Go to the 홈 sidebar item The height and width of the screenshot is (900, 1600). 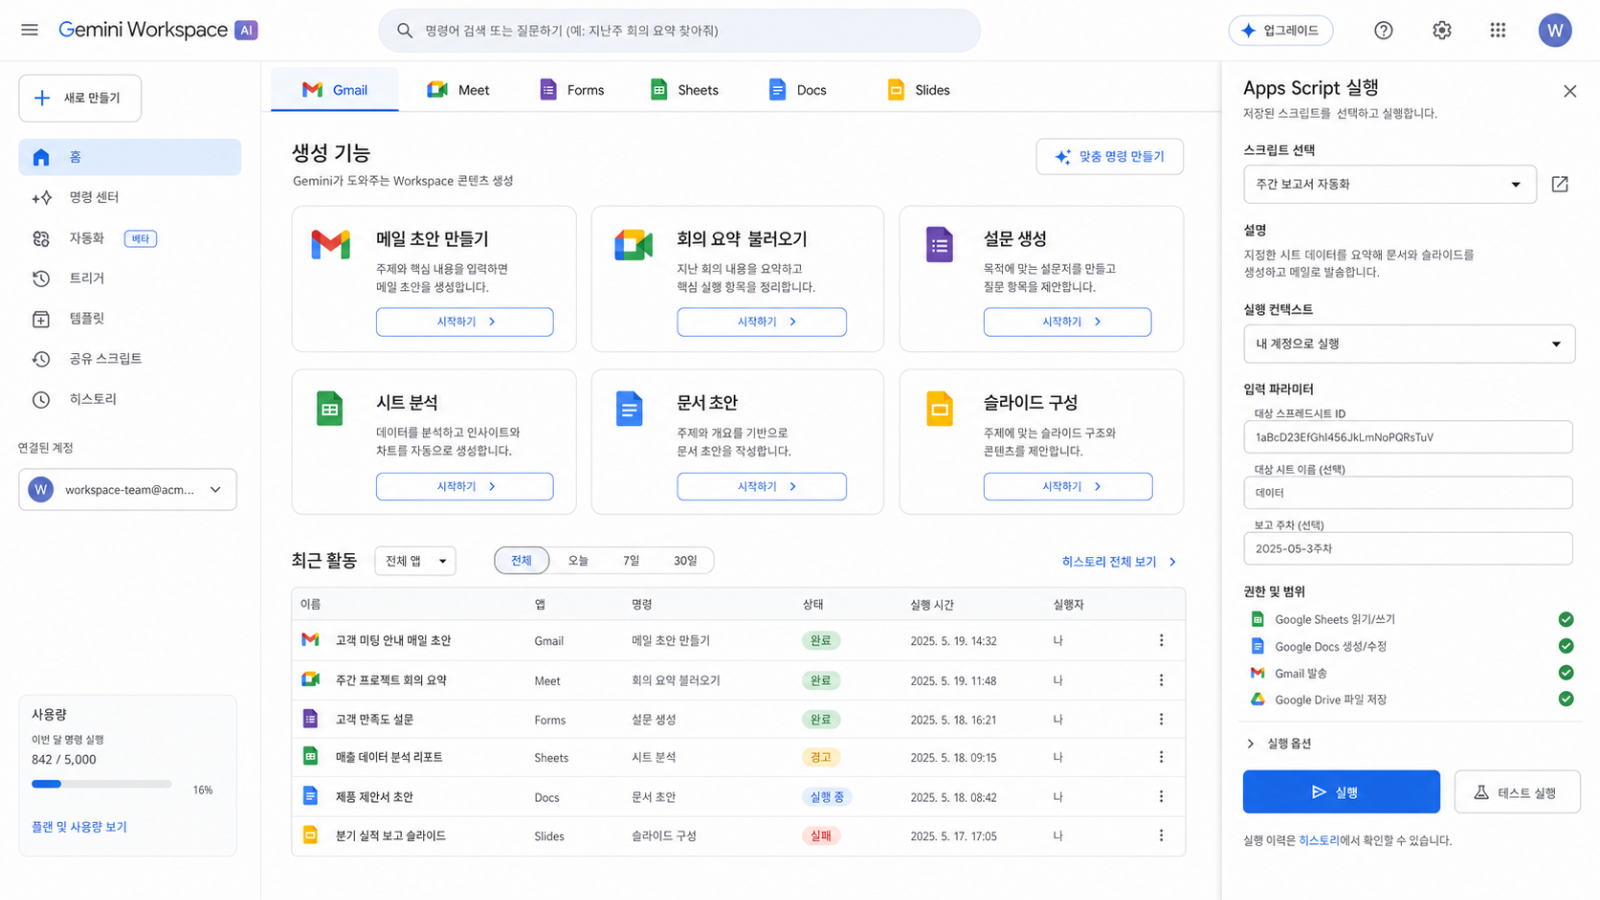tap(130, 157)
